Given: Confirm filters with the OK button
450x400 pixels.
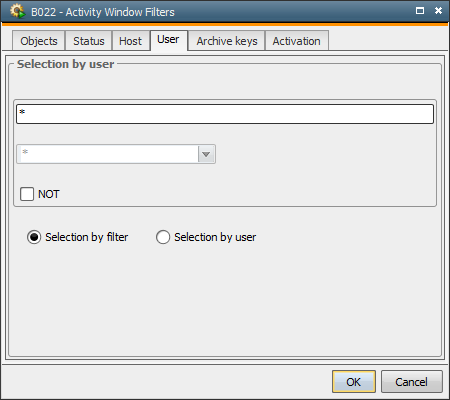Looking at the screenshot, I should point(354,382).
